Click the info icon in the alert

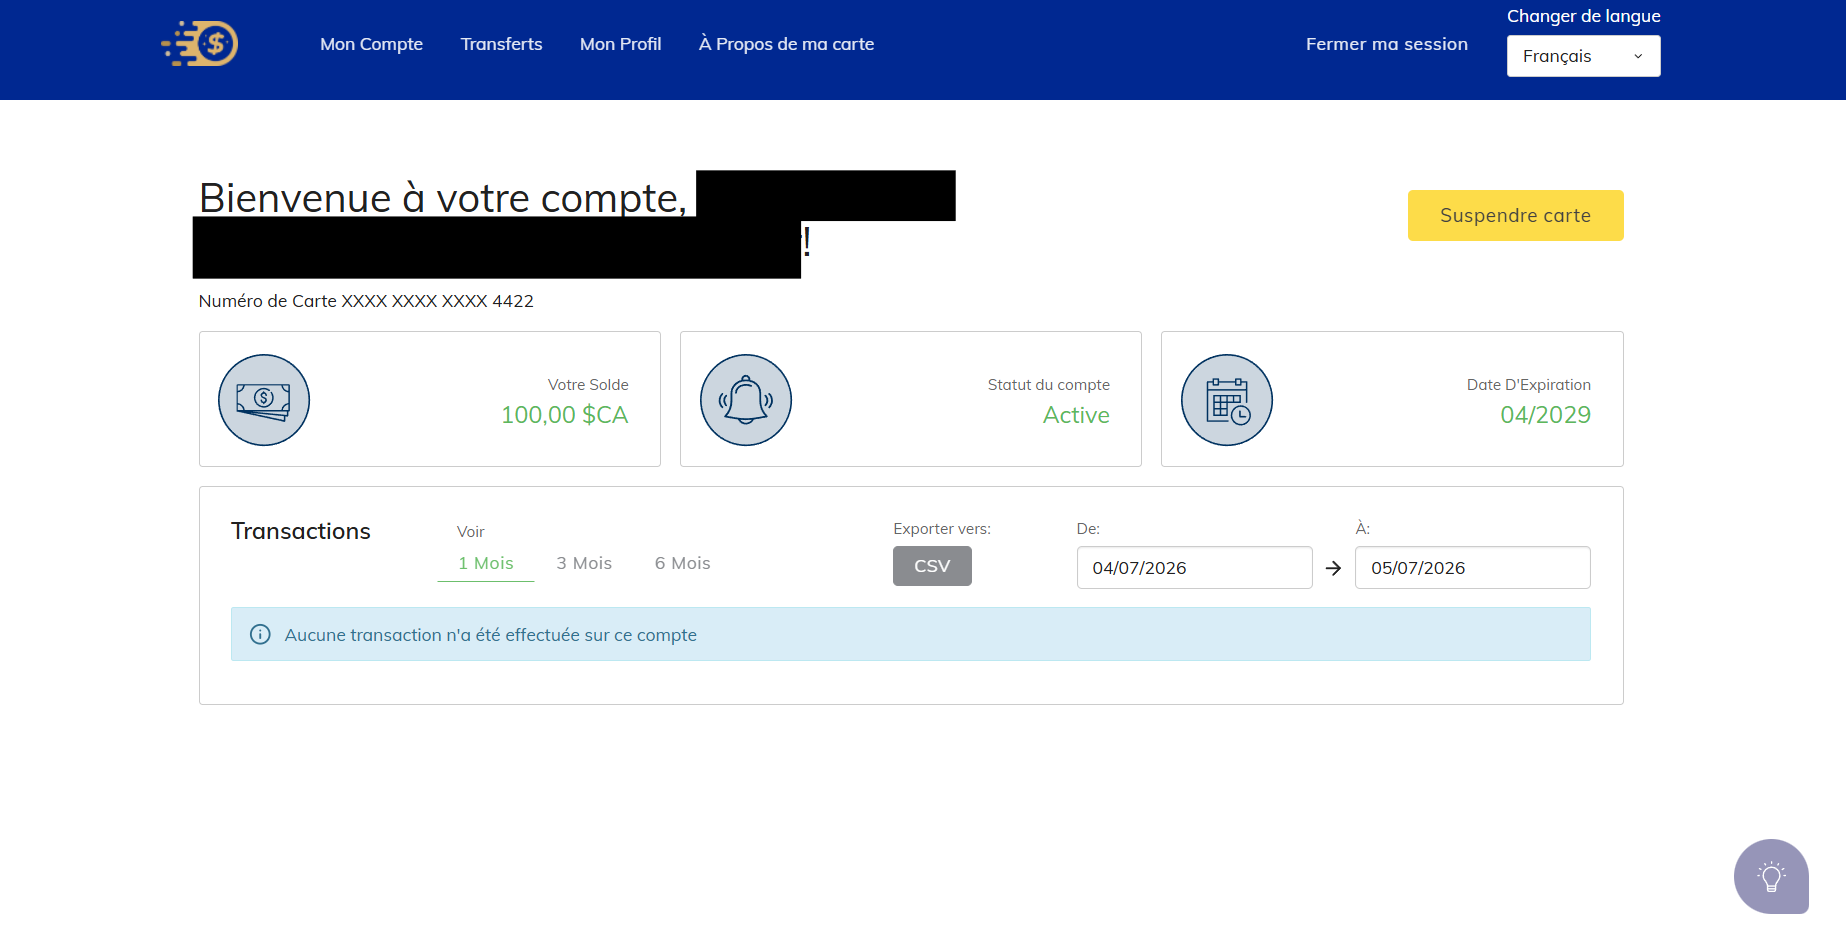(260, 635)
